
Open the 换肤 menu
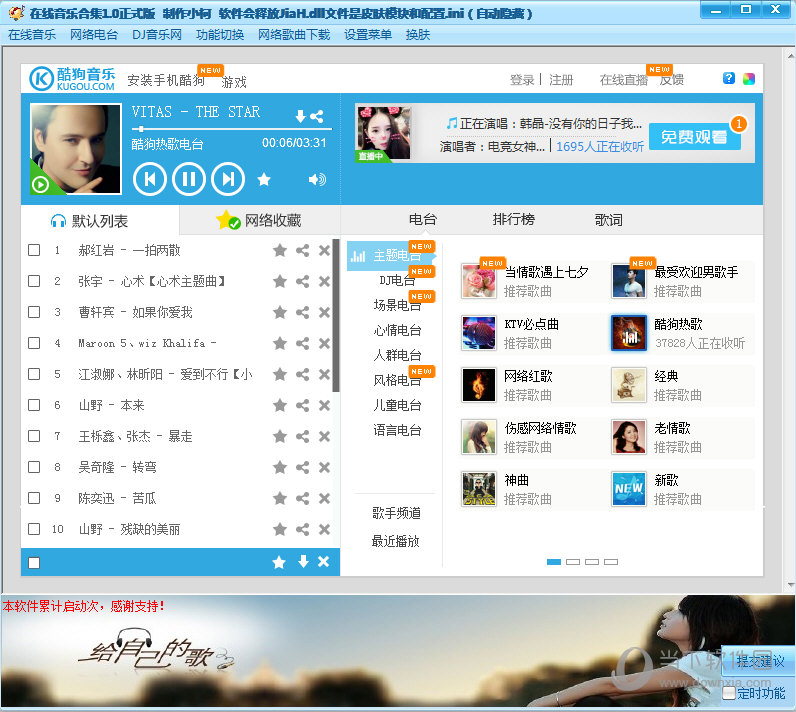point(418,35)
